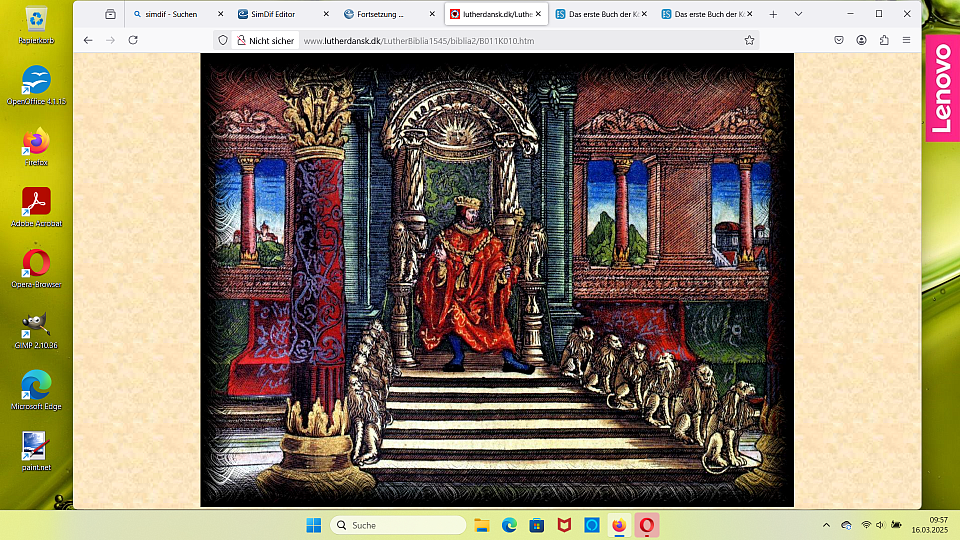Click the 'Nicht sicher' security indicator

266,40
